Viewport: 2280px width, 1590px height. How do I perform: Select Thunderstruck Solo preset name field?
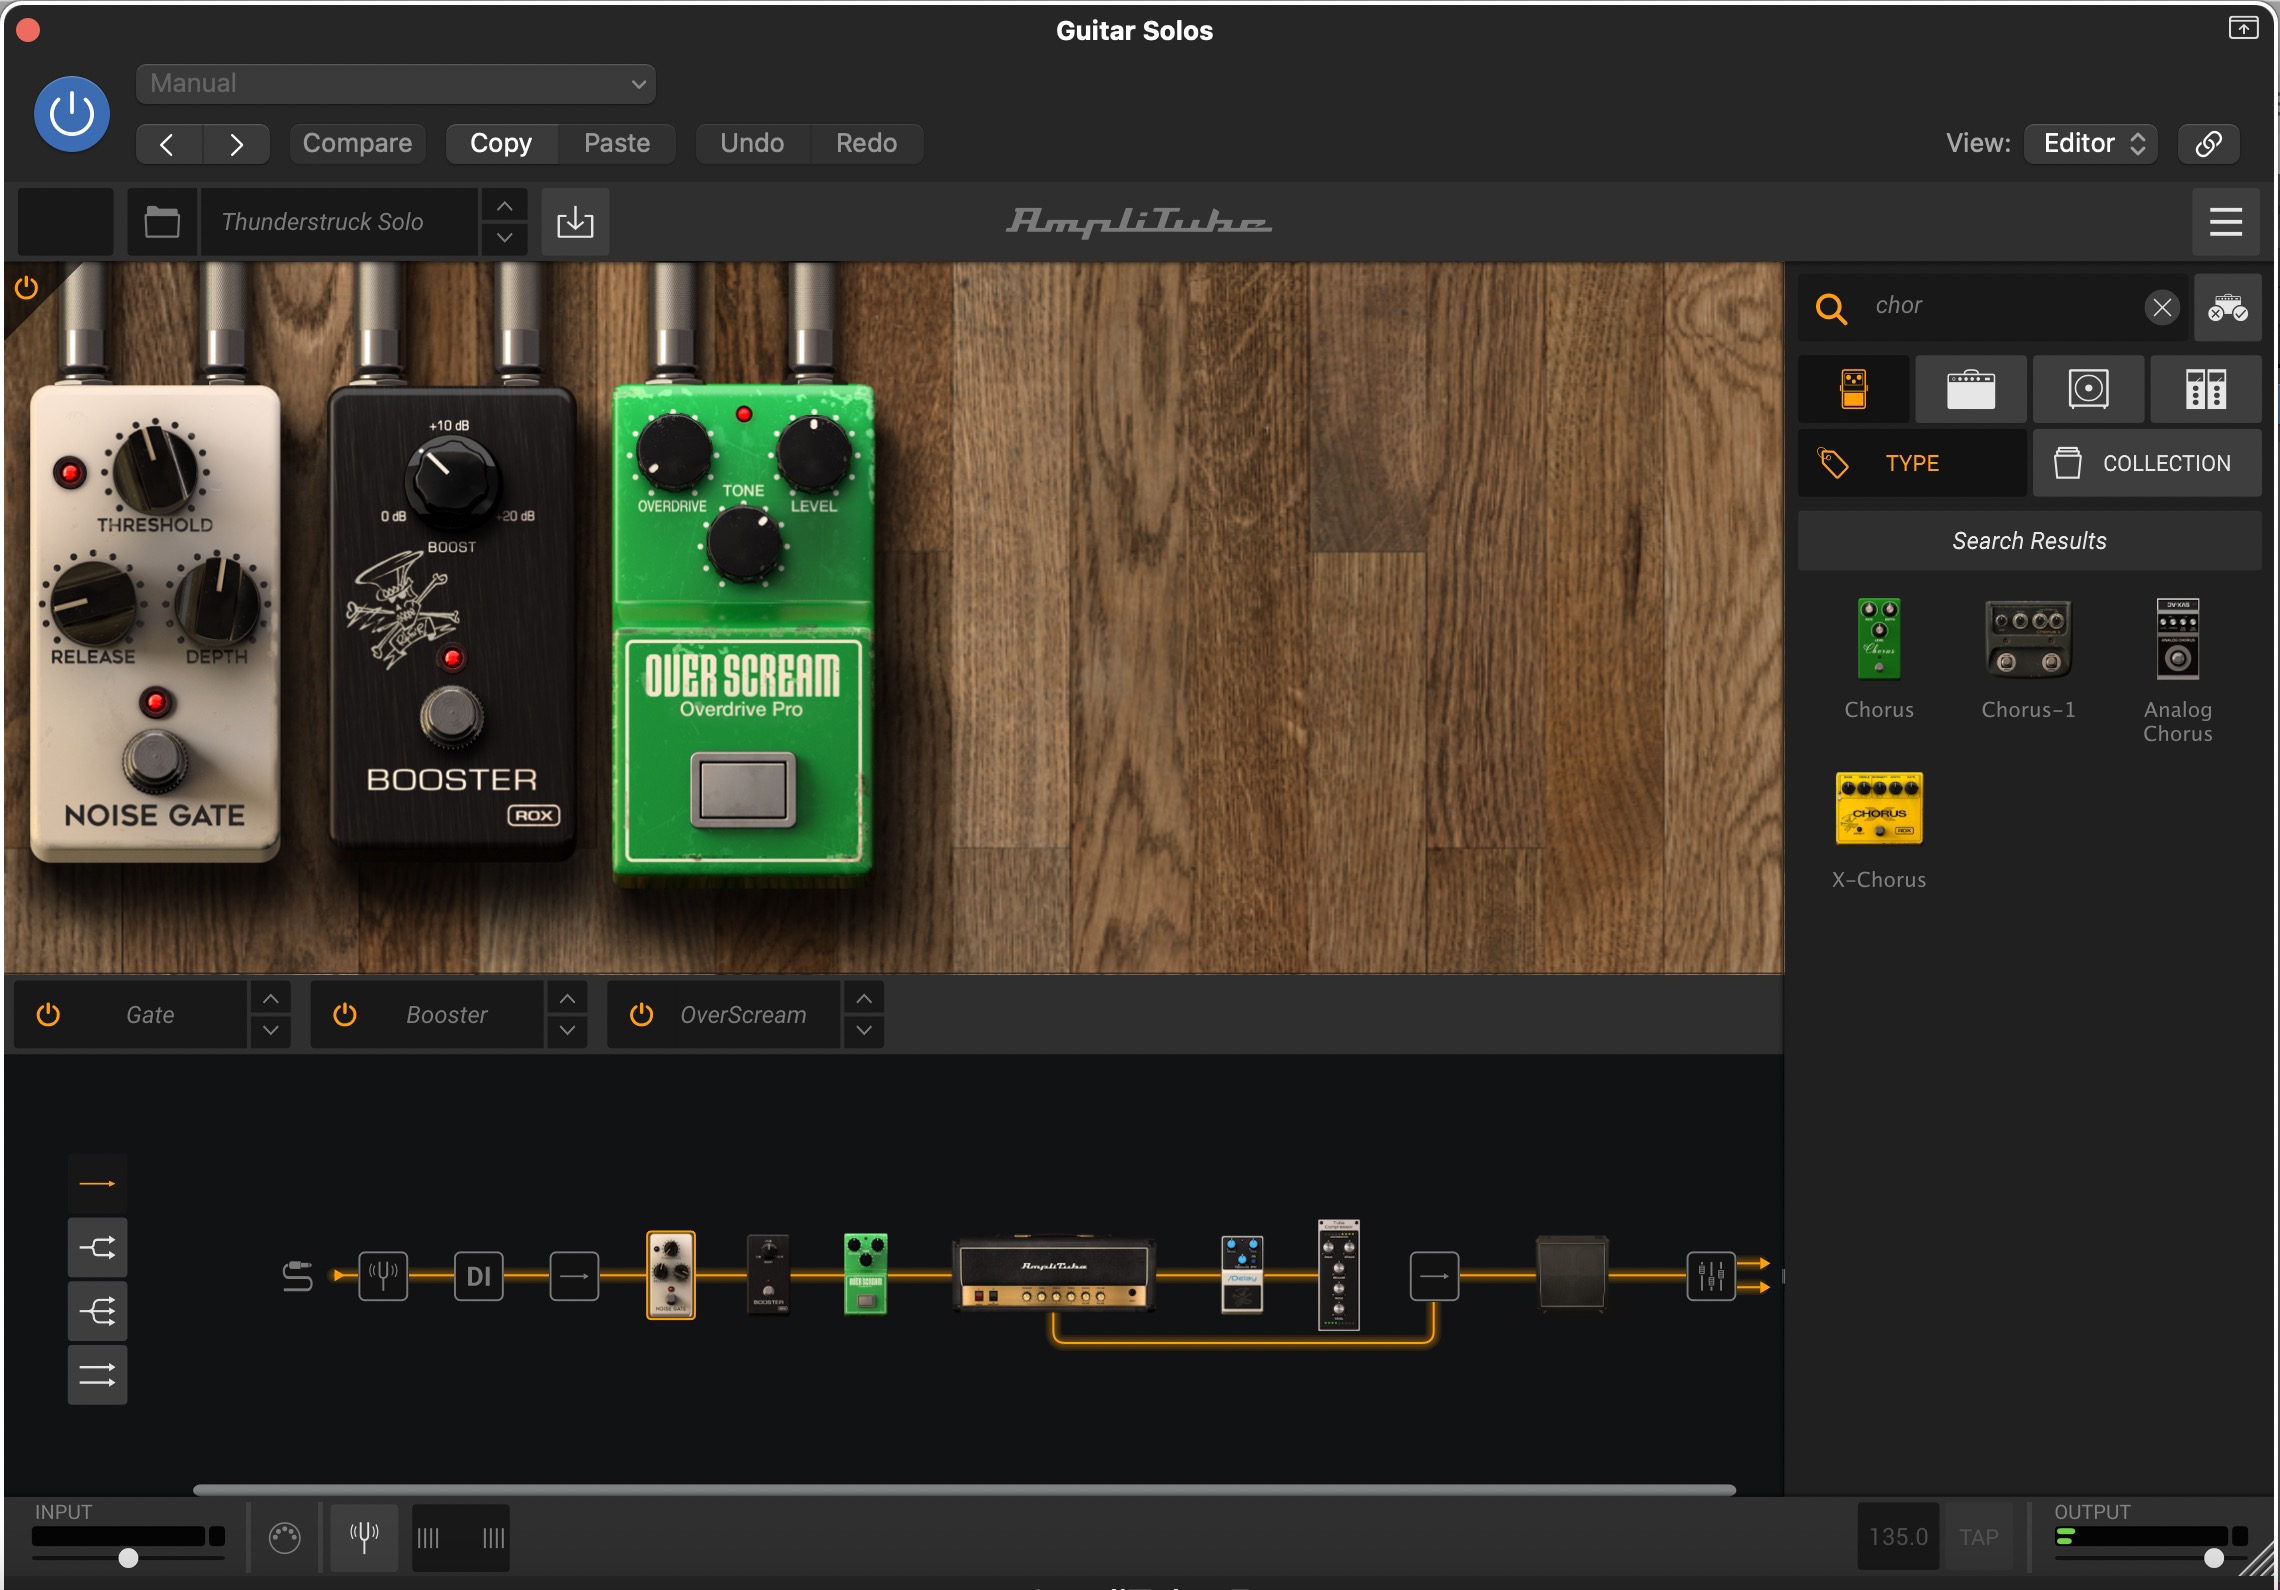(338, 221)
